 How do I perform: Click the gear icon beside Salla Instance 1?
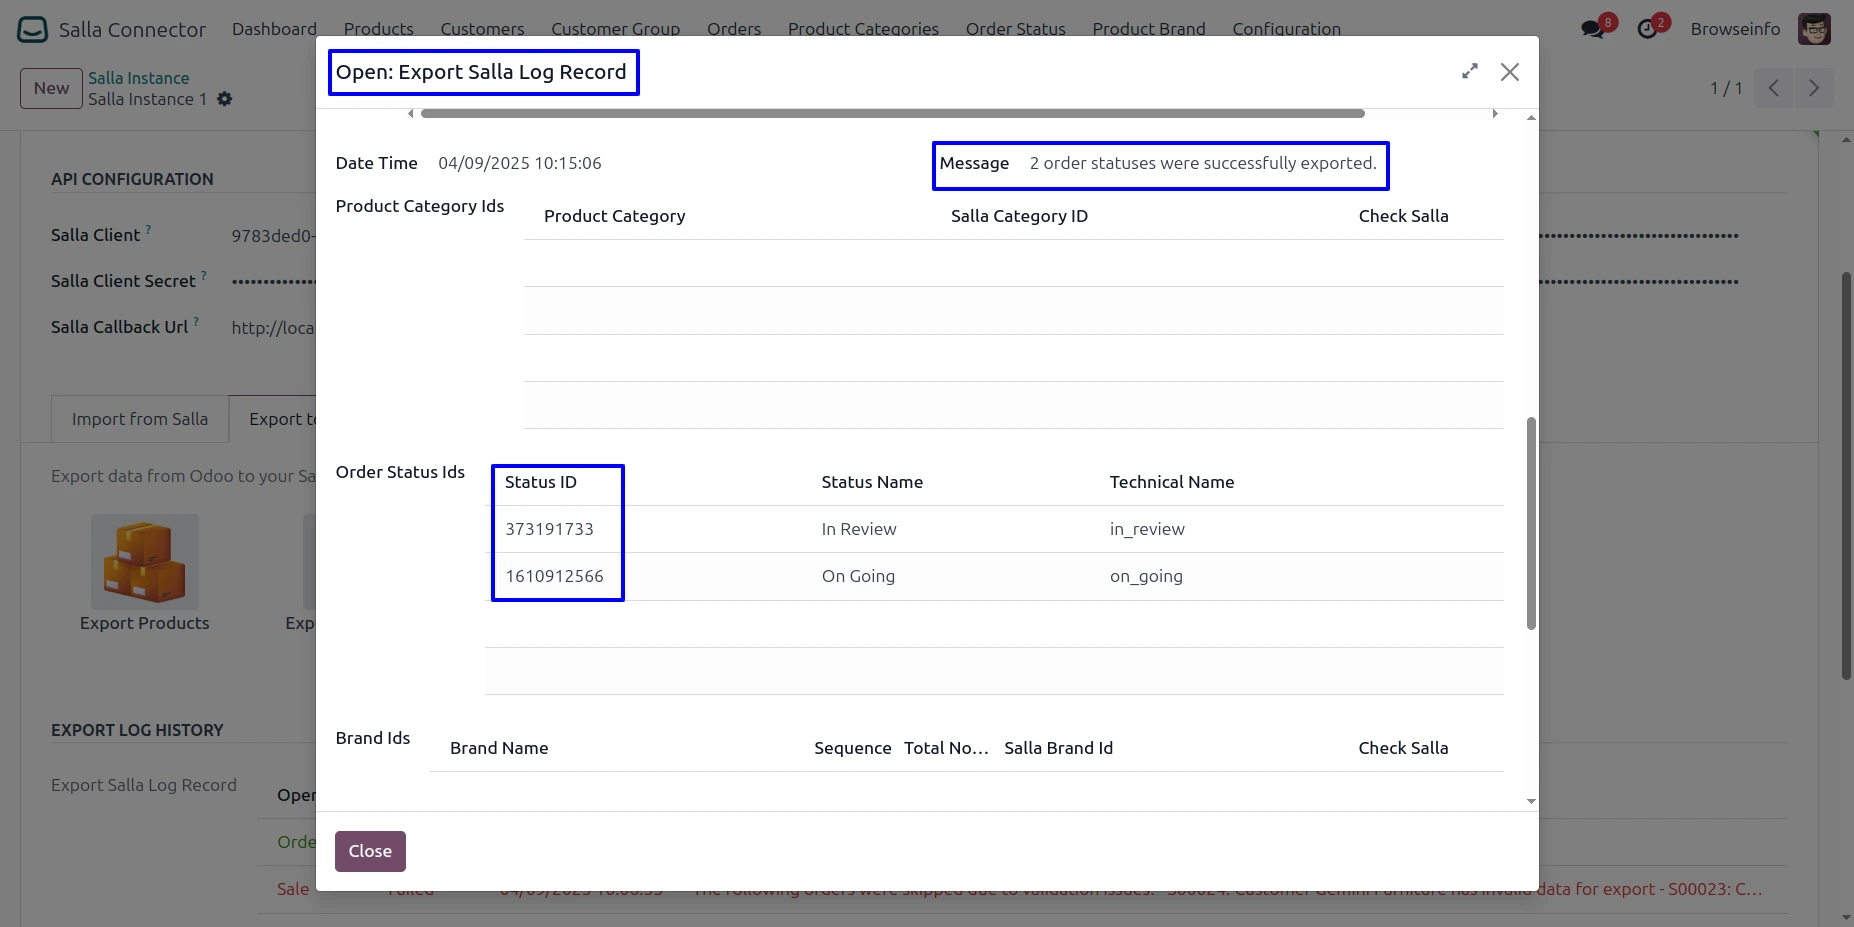(x=225, y=99)
